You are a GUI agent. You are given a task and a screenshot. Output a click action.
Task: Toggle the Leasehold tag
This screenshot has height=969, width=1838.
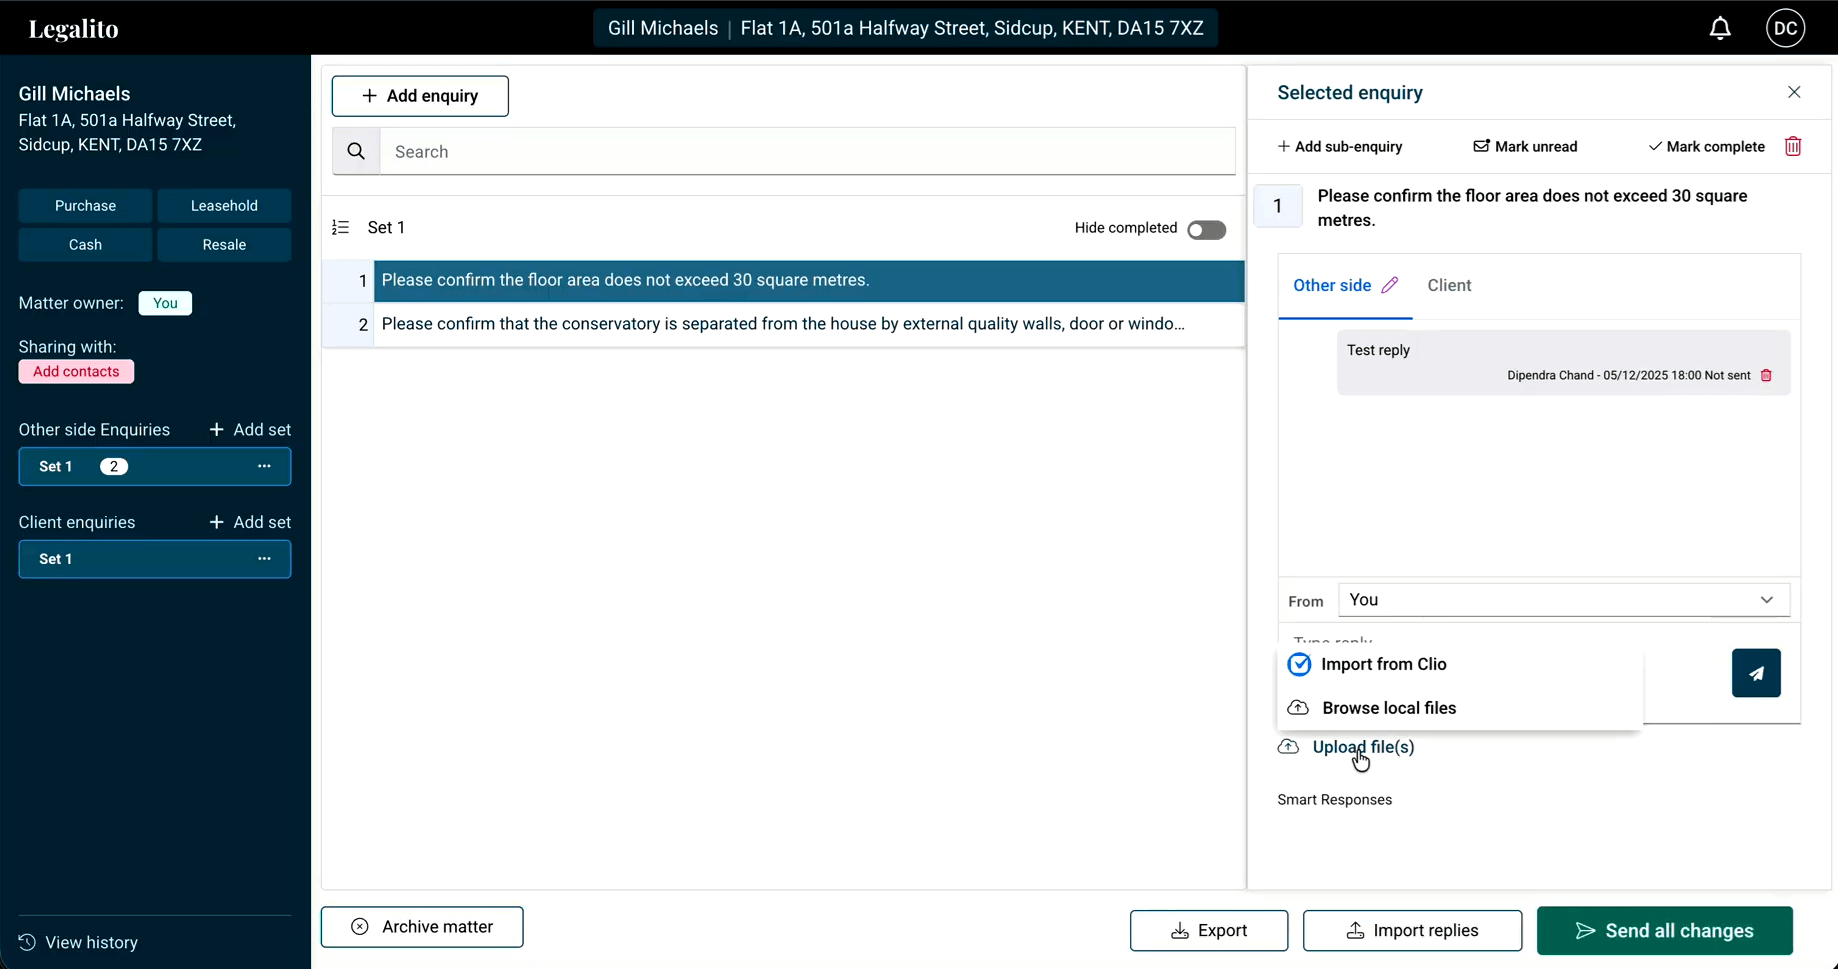click(224, 206)
